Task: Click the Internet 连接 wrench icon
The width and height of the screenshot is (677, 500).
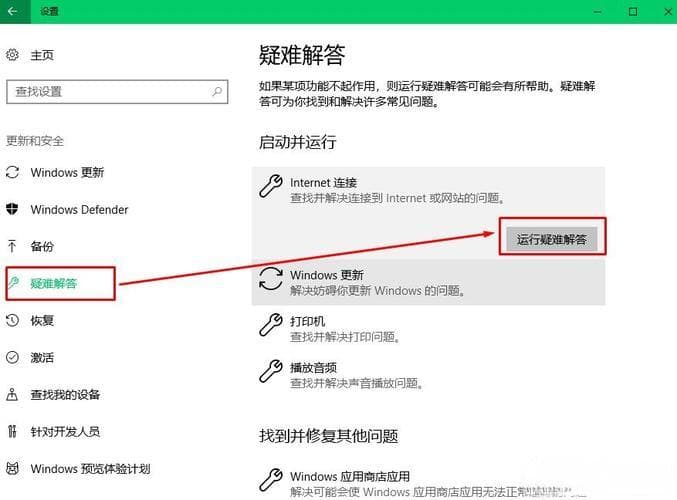Action: 271,186
